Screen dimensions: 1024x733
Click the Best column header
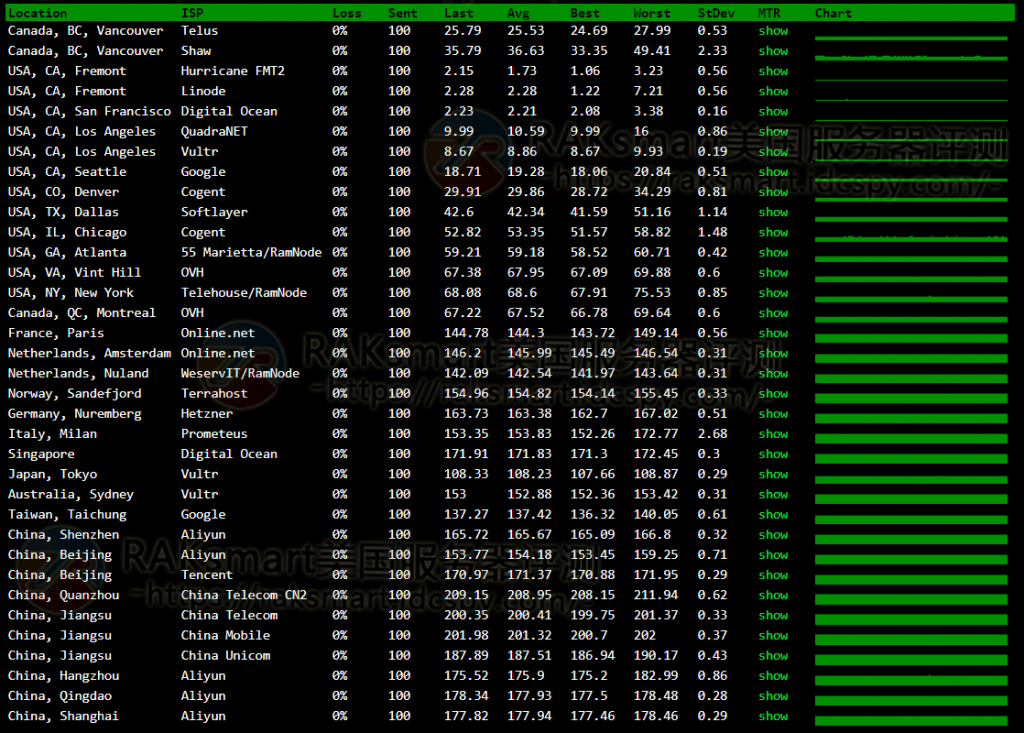(x=584, y=13)
